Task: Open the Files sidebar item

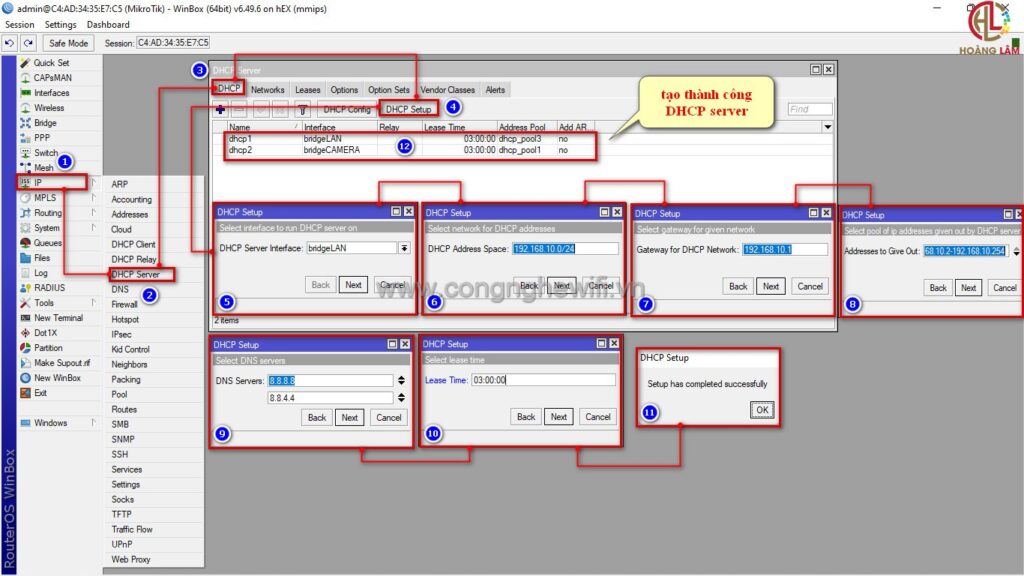Action: (42, 258)
